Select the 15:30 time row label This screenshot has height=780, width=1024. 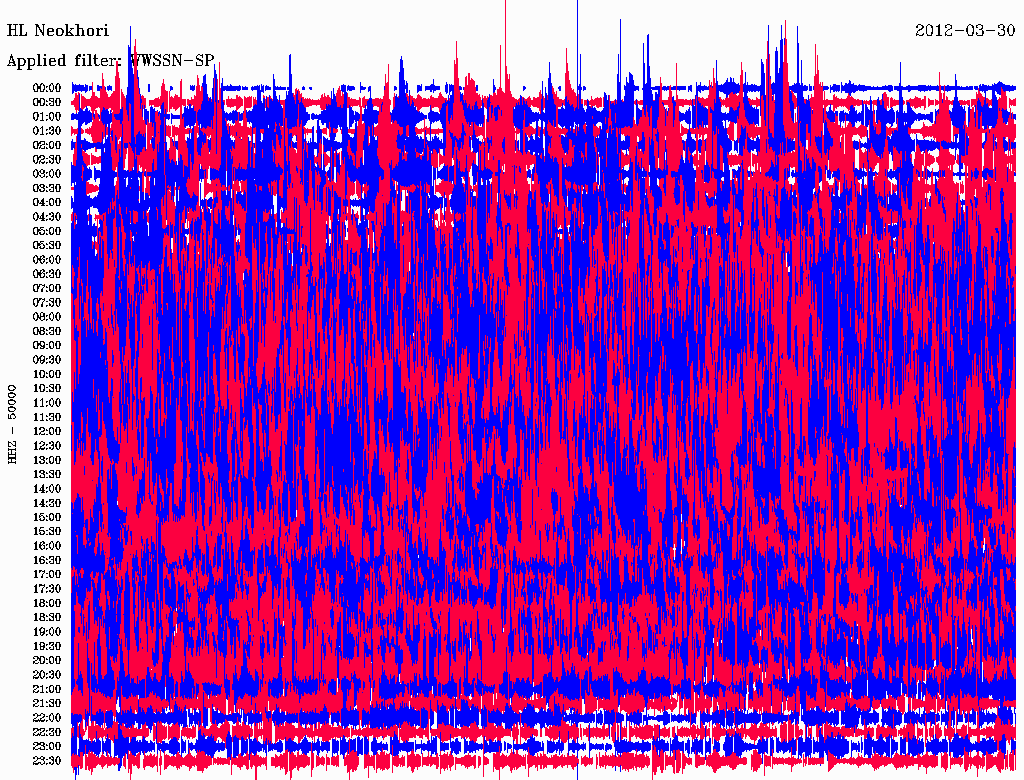point(47,532)
